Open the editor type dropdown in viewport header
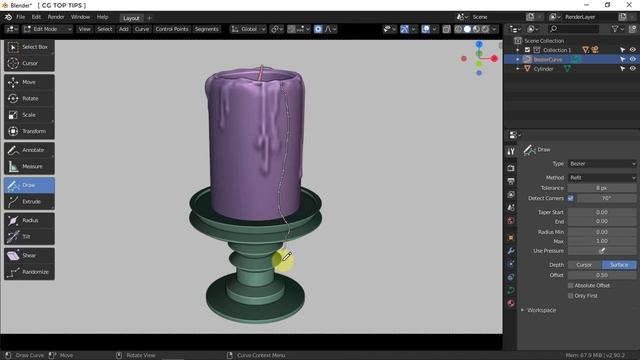 [x=11, y=29]
